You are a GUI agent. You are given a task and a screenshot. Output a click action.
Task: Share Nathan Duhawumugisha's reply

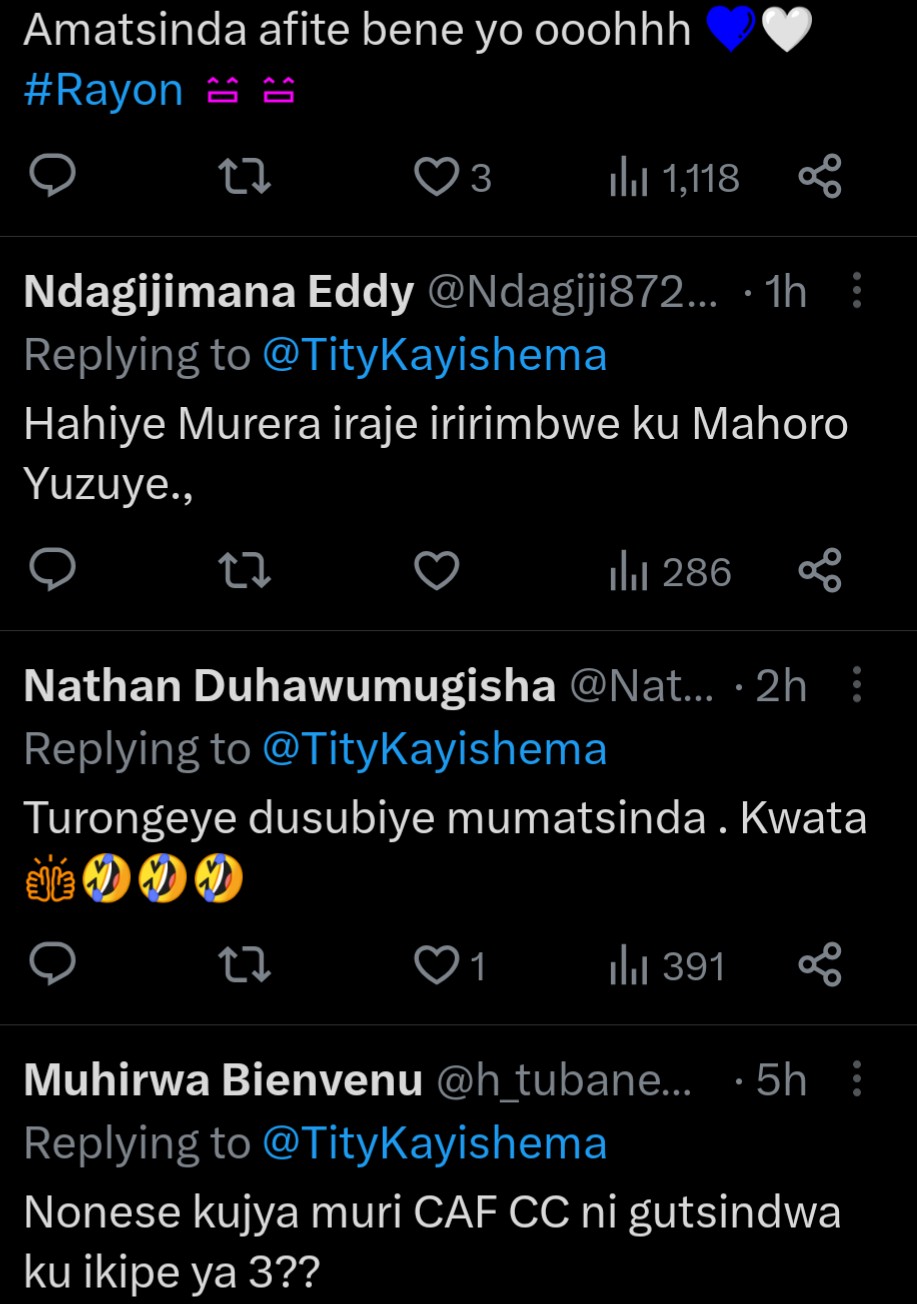(820, 966)
